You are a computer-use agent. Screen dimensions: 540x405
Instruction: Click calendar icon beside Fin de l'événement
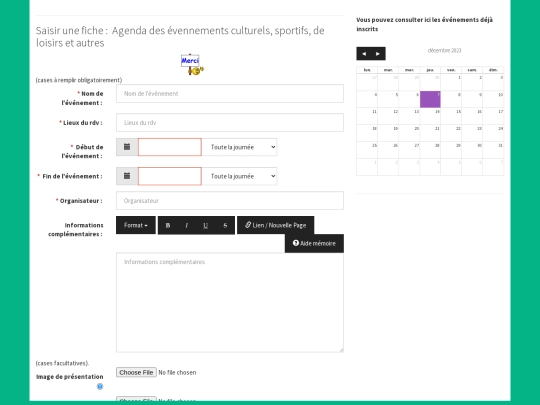click(x=127, y=176)
